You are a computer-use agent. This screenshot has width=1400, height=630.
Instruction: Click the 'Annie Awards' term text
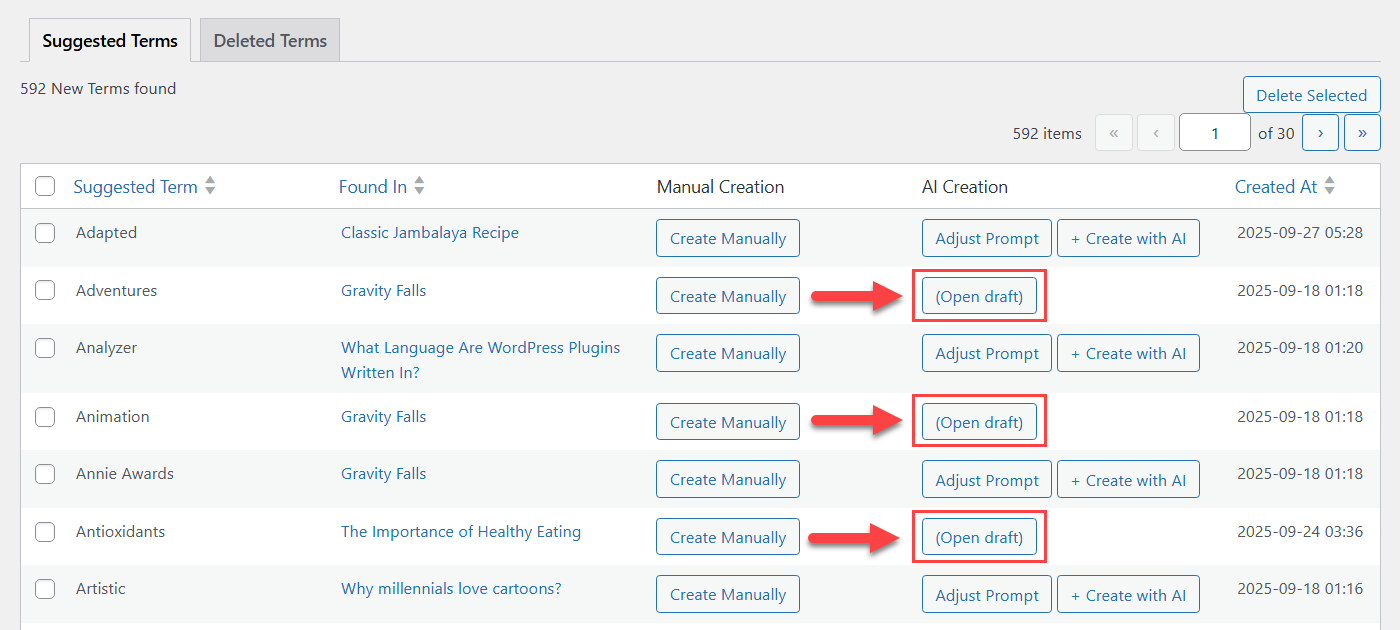click(x=125, y=474)
